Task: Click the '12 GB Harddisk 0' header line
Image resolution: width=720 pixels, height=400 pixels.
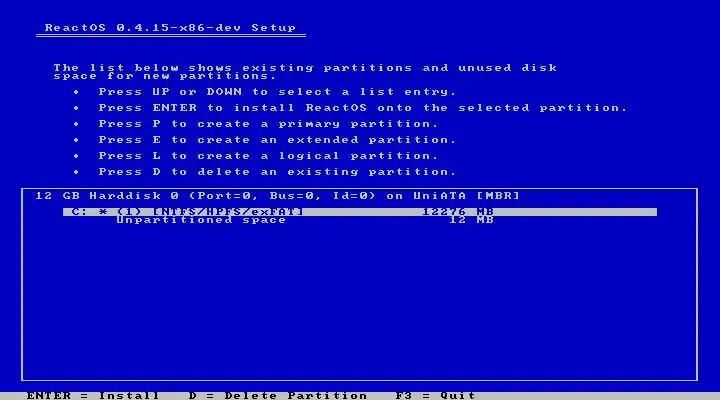Action: point(277,196)
